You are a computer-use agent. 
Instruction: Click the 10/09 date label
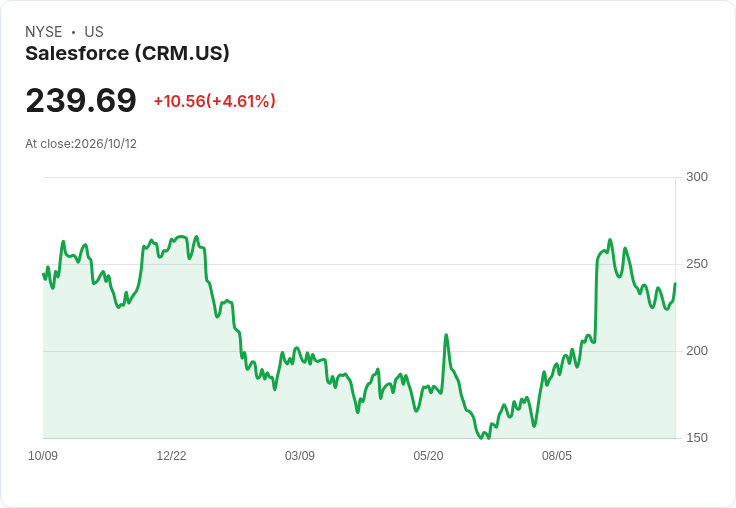click(x=43, y=455)
